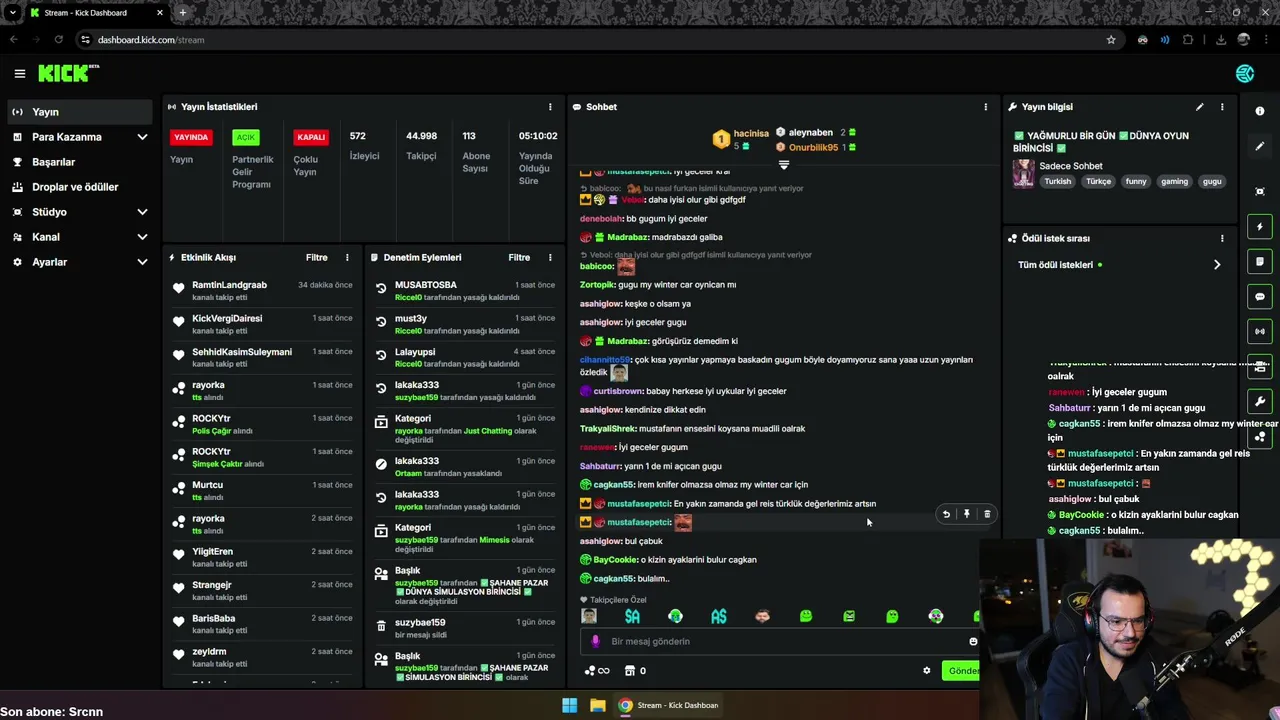Open Windows Start menu
Screen dimensions: 1280x720
click(569, 705)
